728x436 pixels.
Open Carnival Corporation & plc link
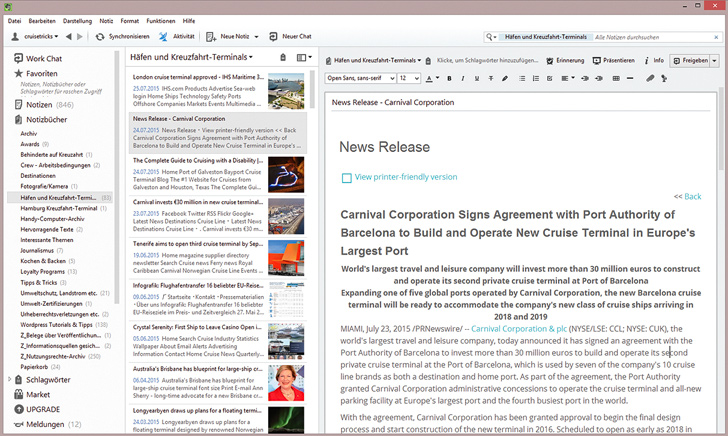(519, 329)
